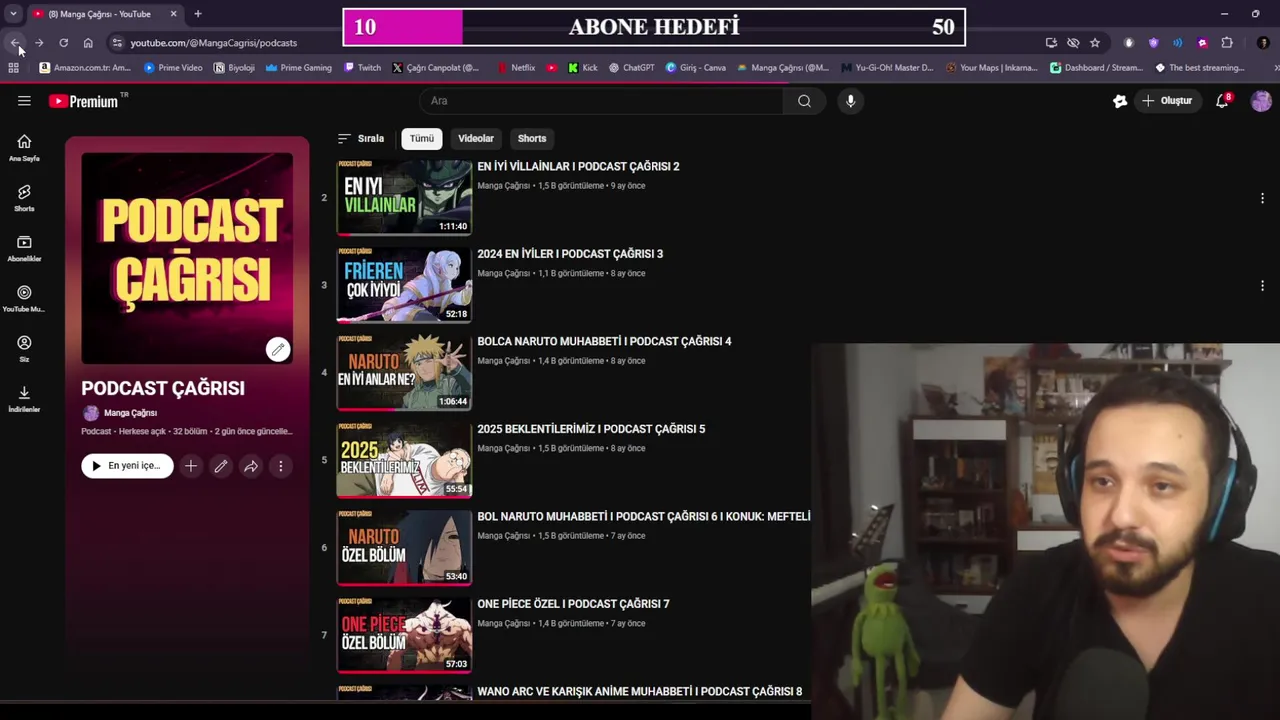Open İndirilenler in the sidebar

(x=24, y=398)
